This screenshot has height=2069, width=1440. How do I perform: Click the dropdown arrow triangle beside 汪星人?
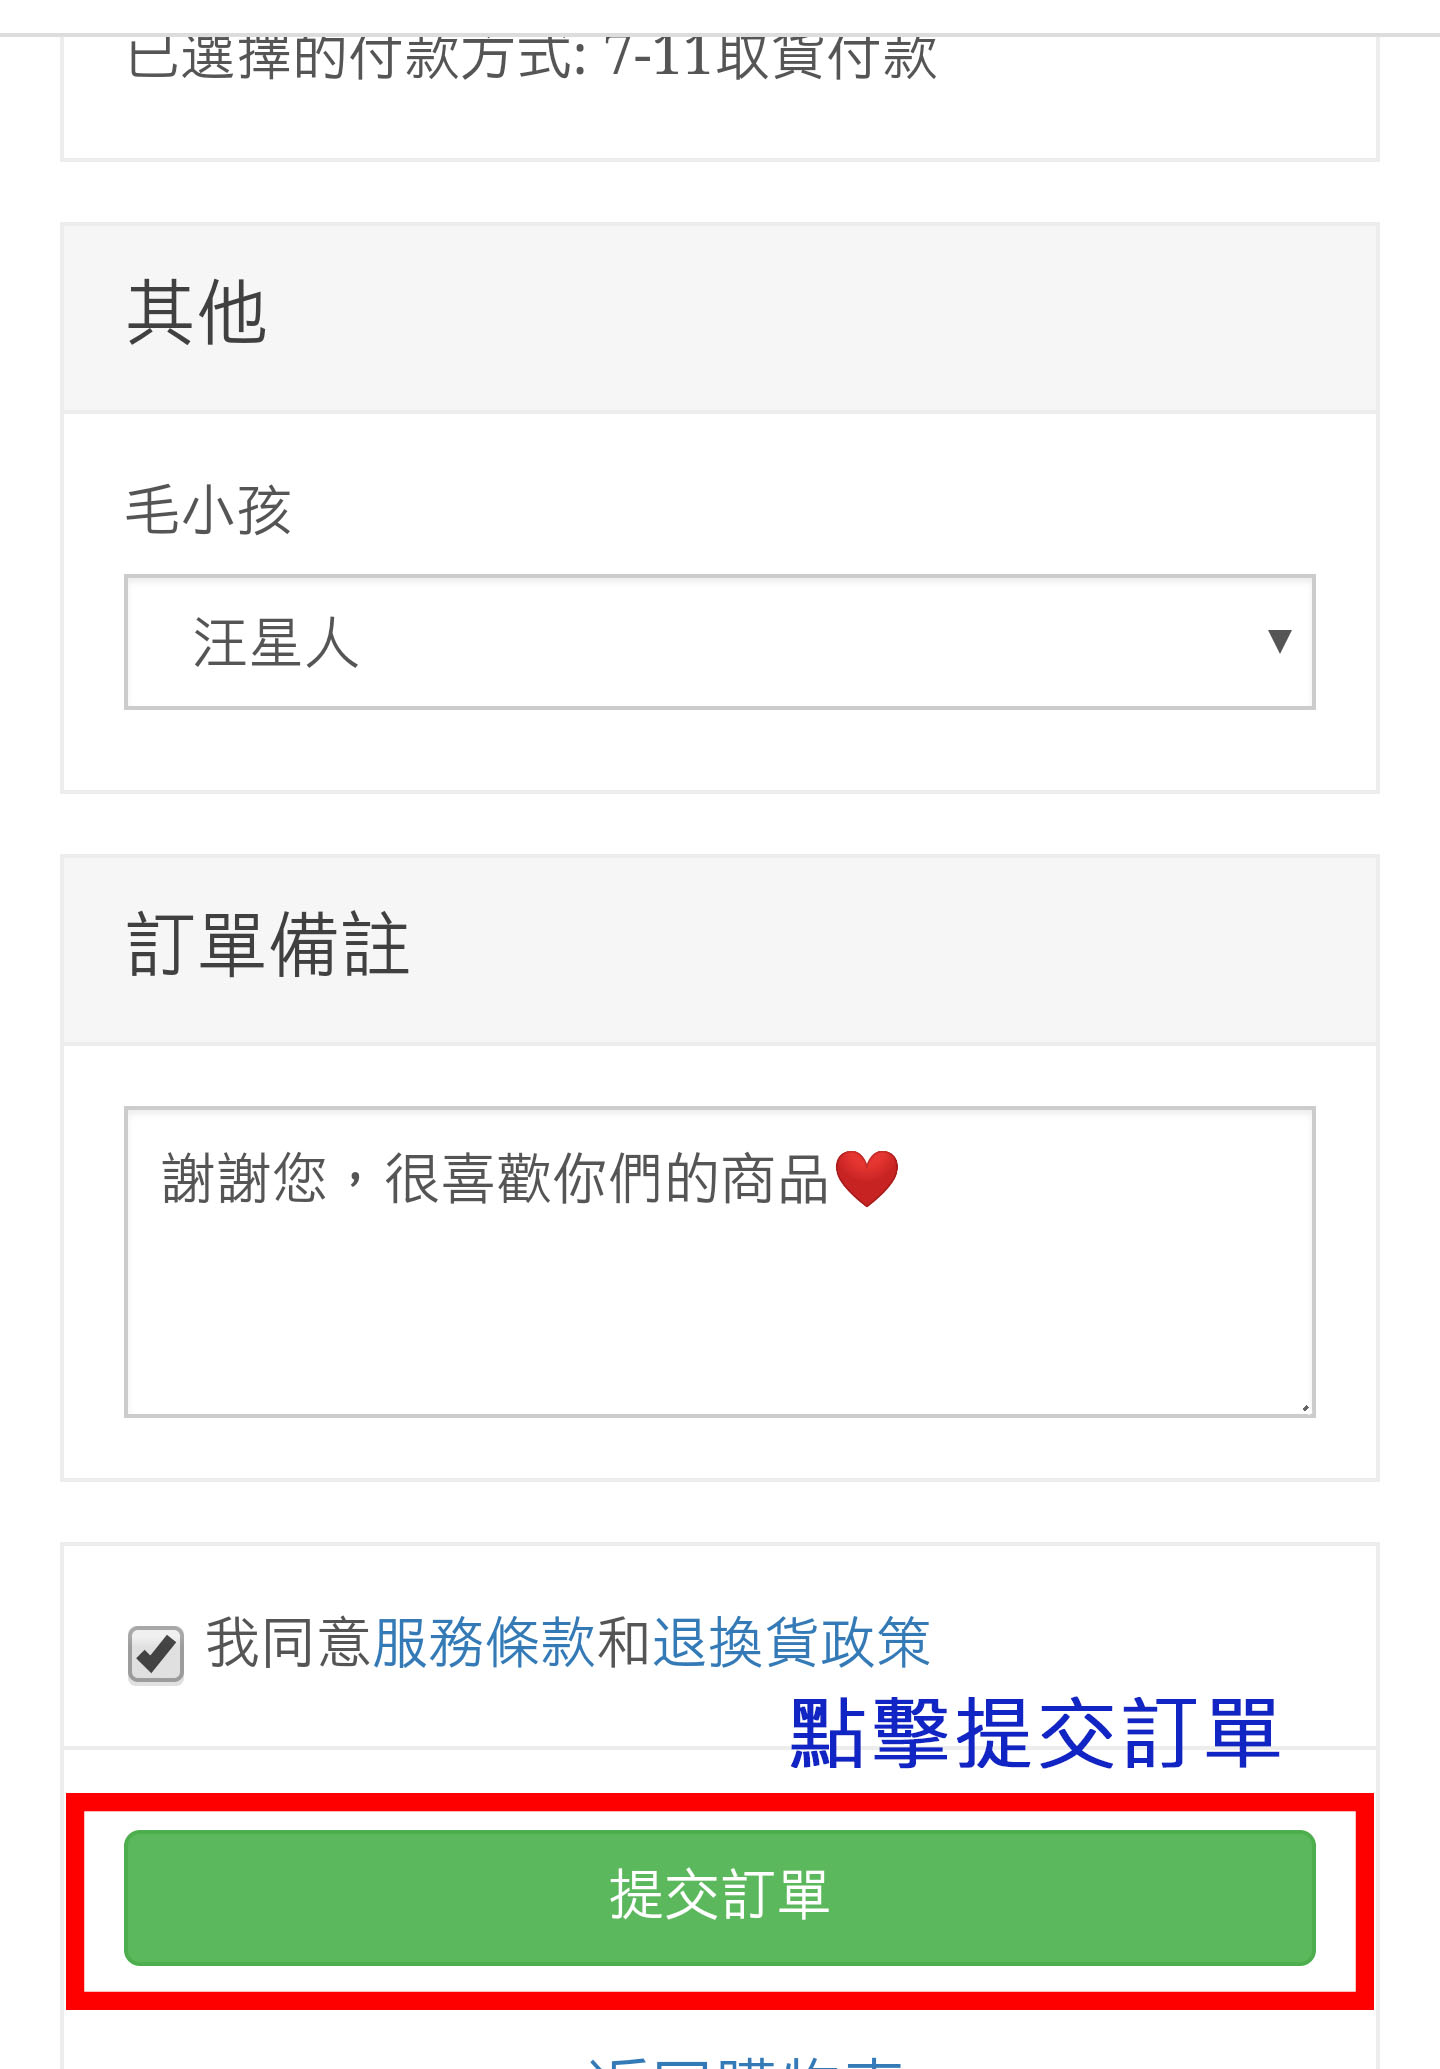click(x=1279, y=641)
